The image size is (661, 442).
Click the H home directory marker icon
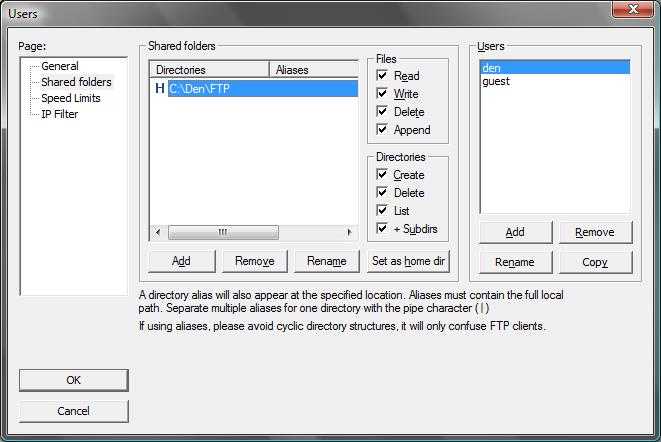[159, 89]
